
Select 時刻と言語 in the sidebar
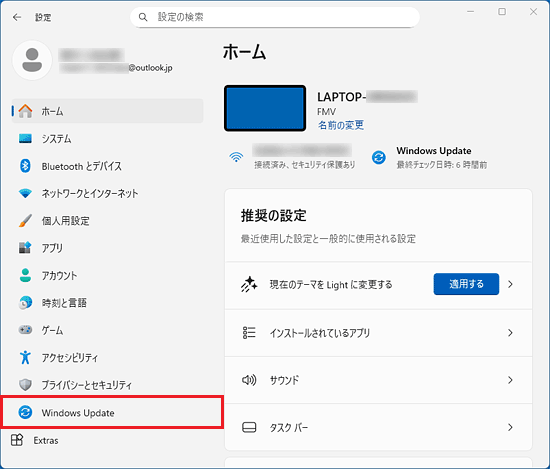pos(64,303)
